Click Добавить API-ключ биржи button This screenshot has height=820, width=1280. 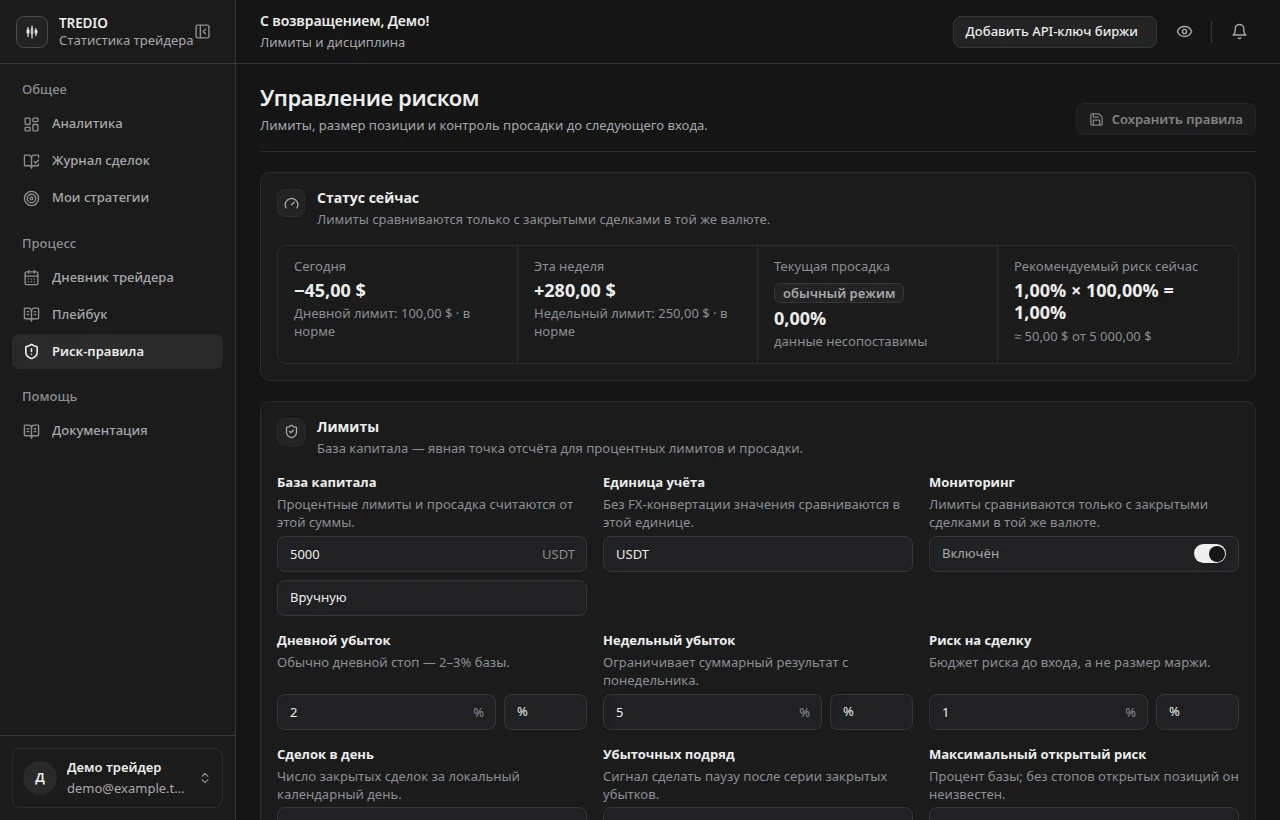[x=1054, y=31]
